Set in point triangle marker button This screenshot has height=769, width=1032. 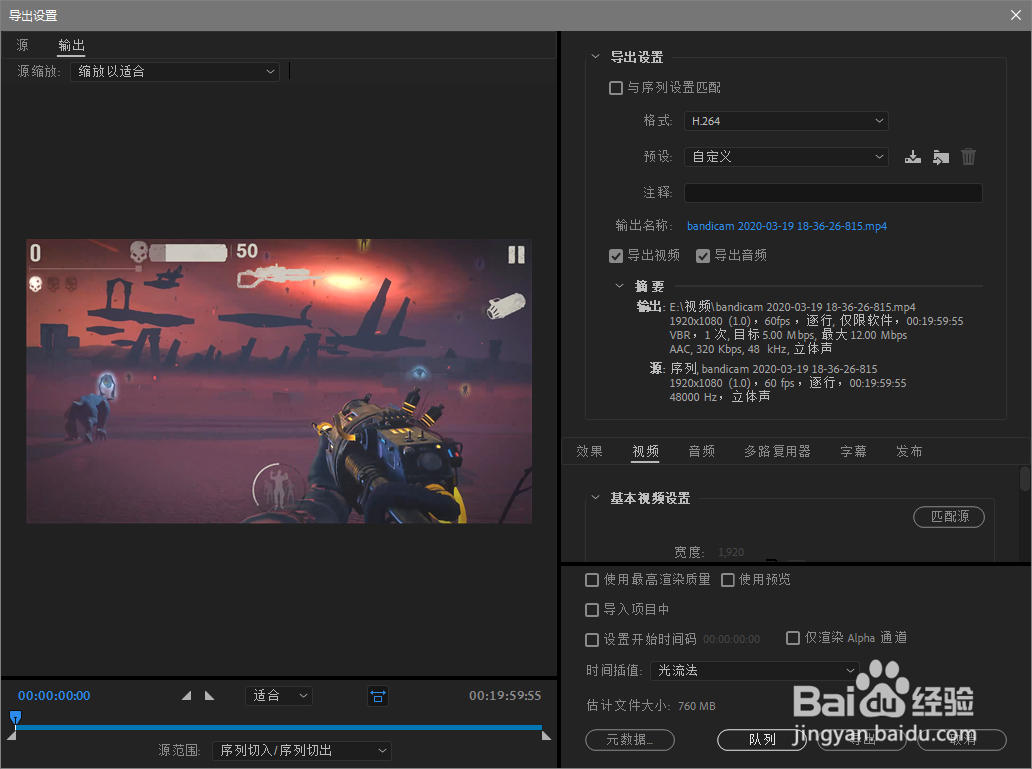[x=187, y=695]
